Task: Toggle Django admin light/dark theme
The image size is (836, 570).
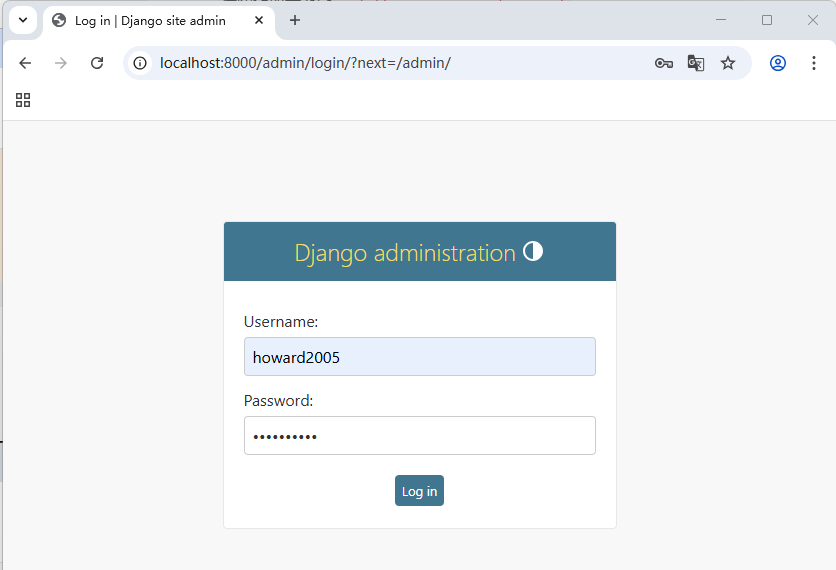Action: coord(533,251)
